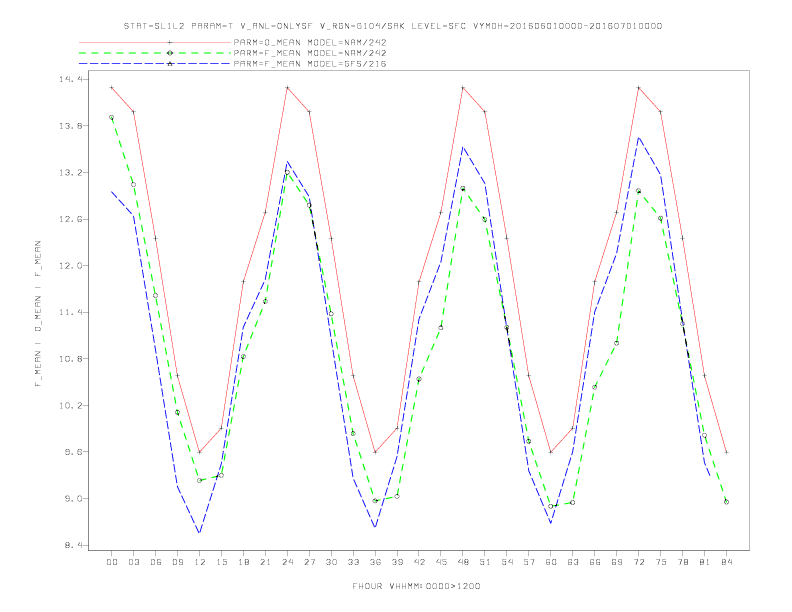Click x-axis forecast hour label 21
The image size is (792, 612).
pos(265,562)
